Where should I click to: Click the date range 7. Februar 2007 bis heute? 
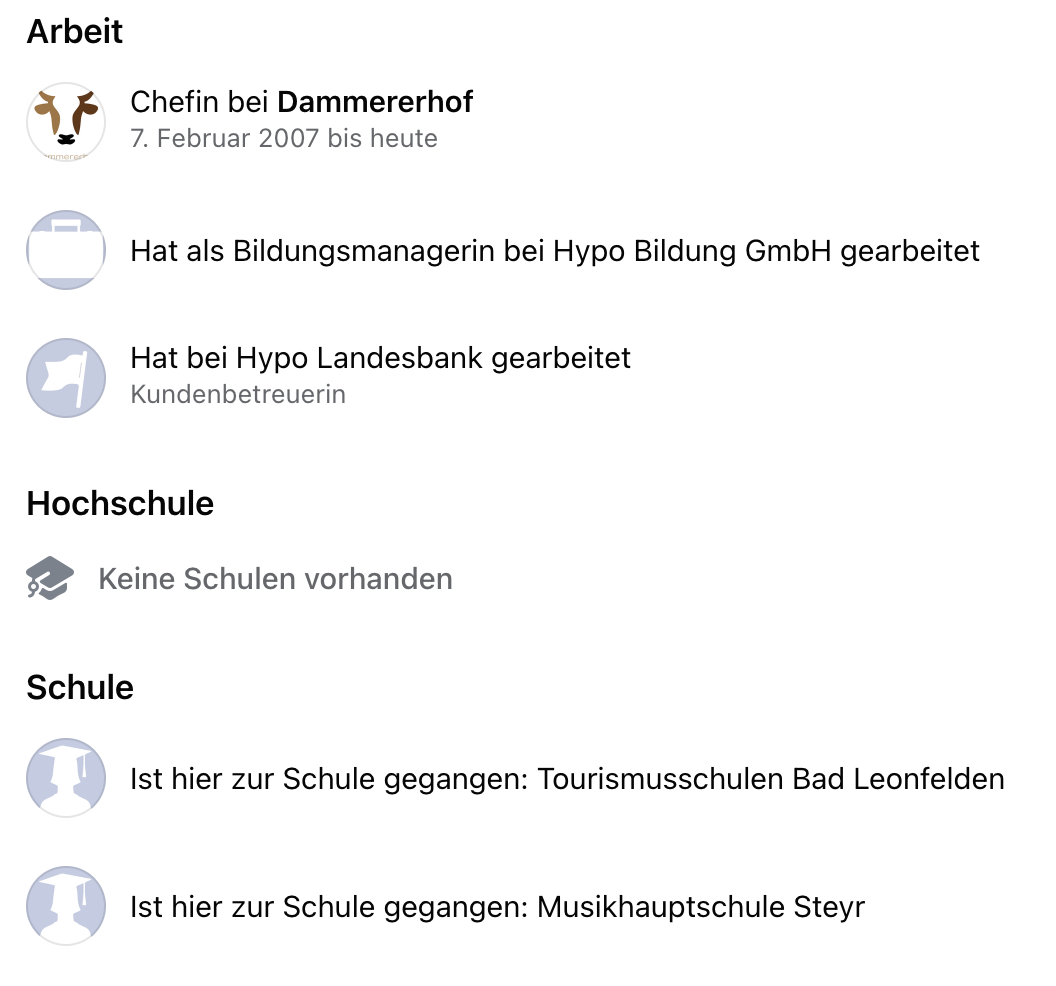[284, 138]
